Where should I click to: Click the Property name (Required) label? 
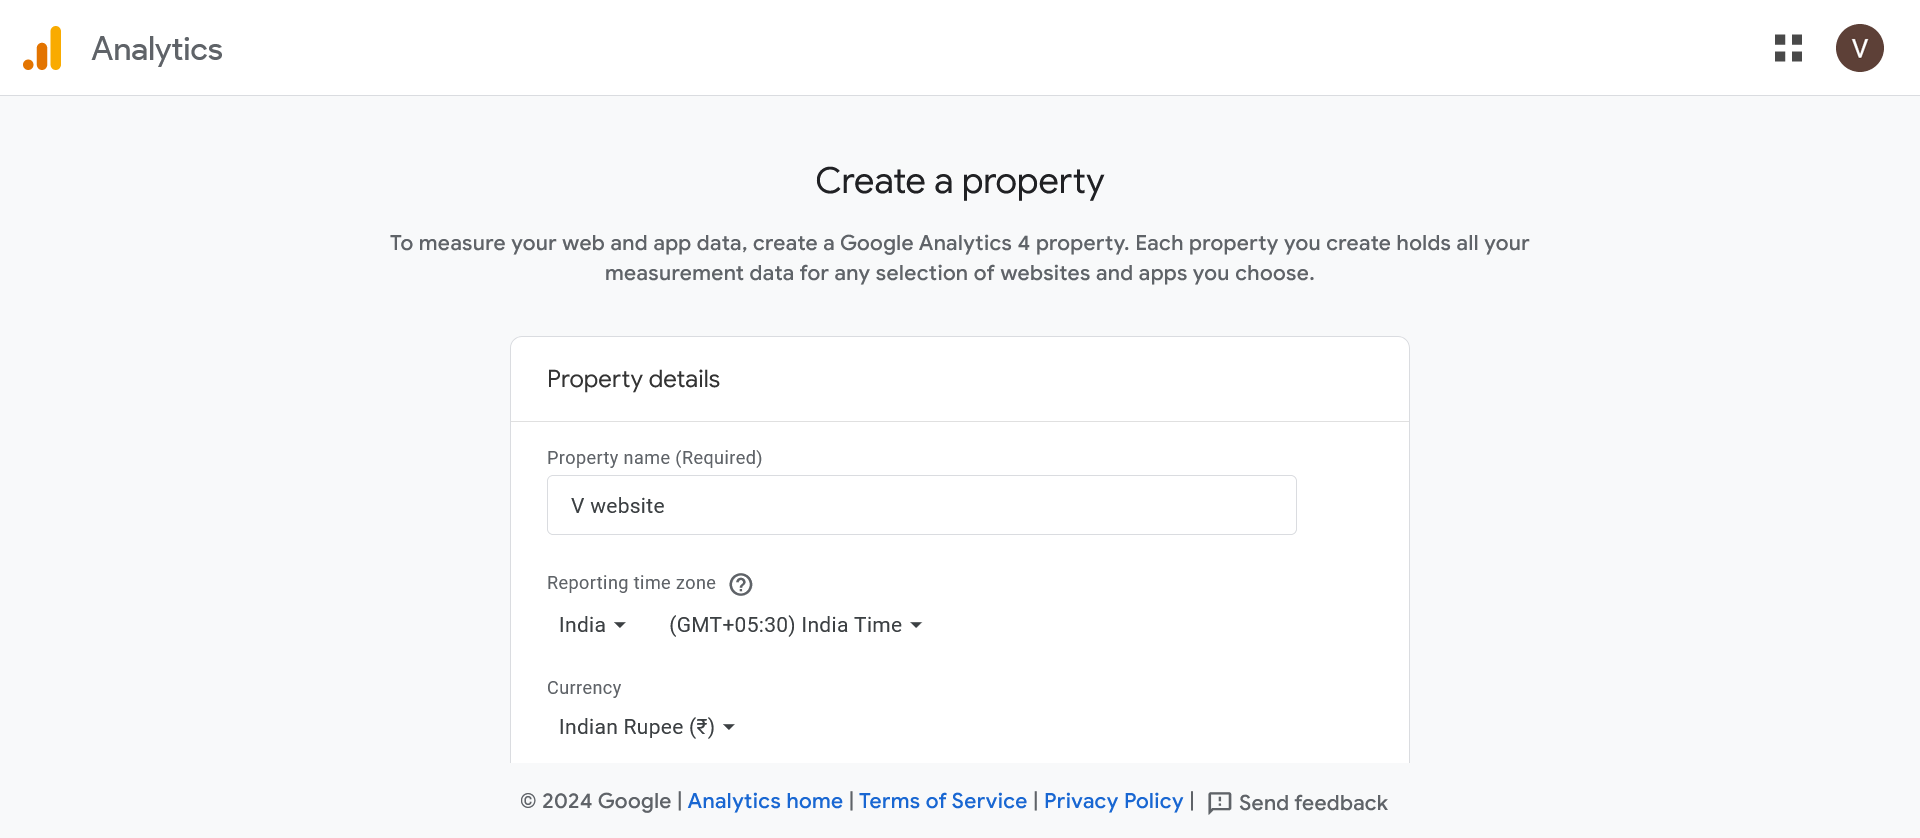654,458
